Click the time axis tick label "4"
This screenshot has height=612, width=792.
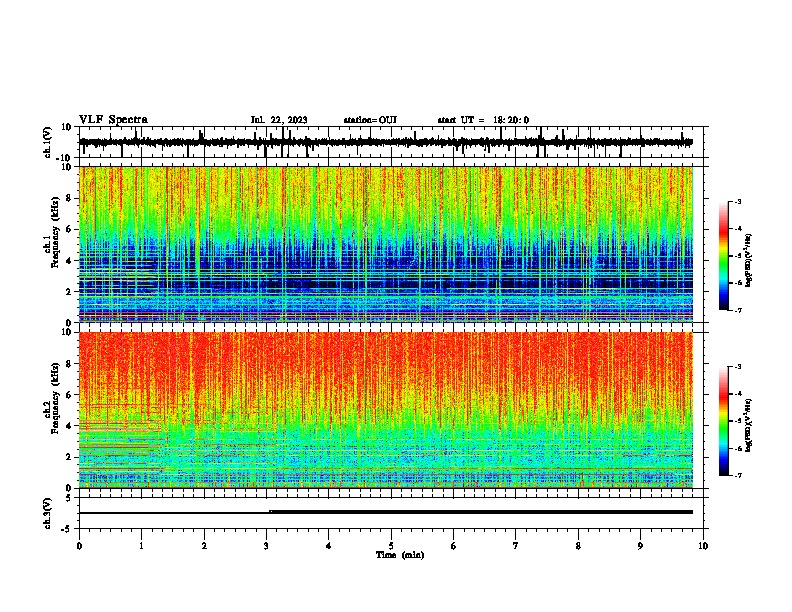tap(329, 546)
